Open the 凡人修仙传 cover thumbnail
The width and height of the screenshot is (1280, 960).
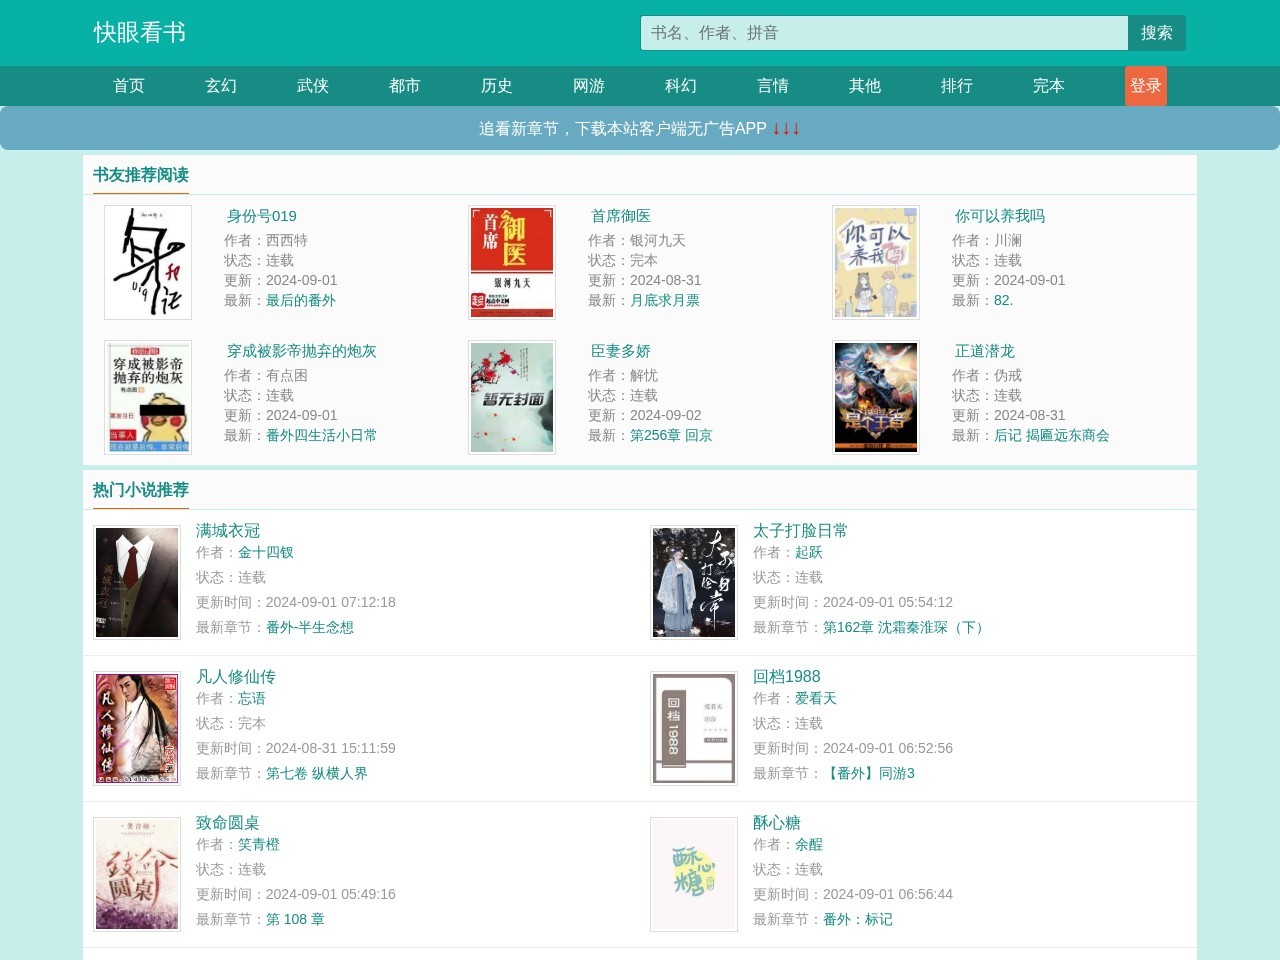click(137, 728)
